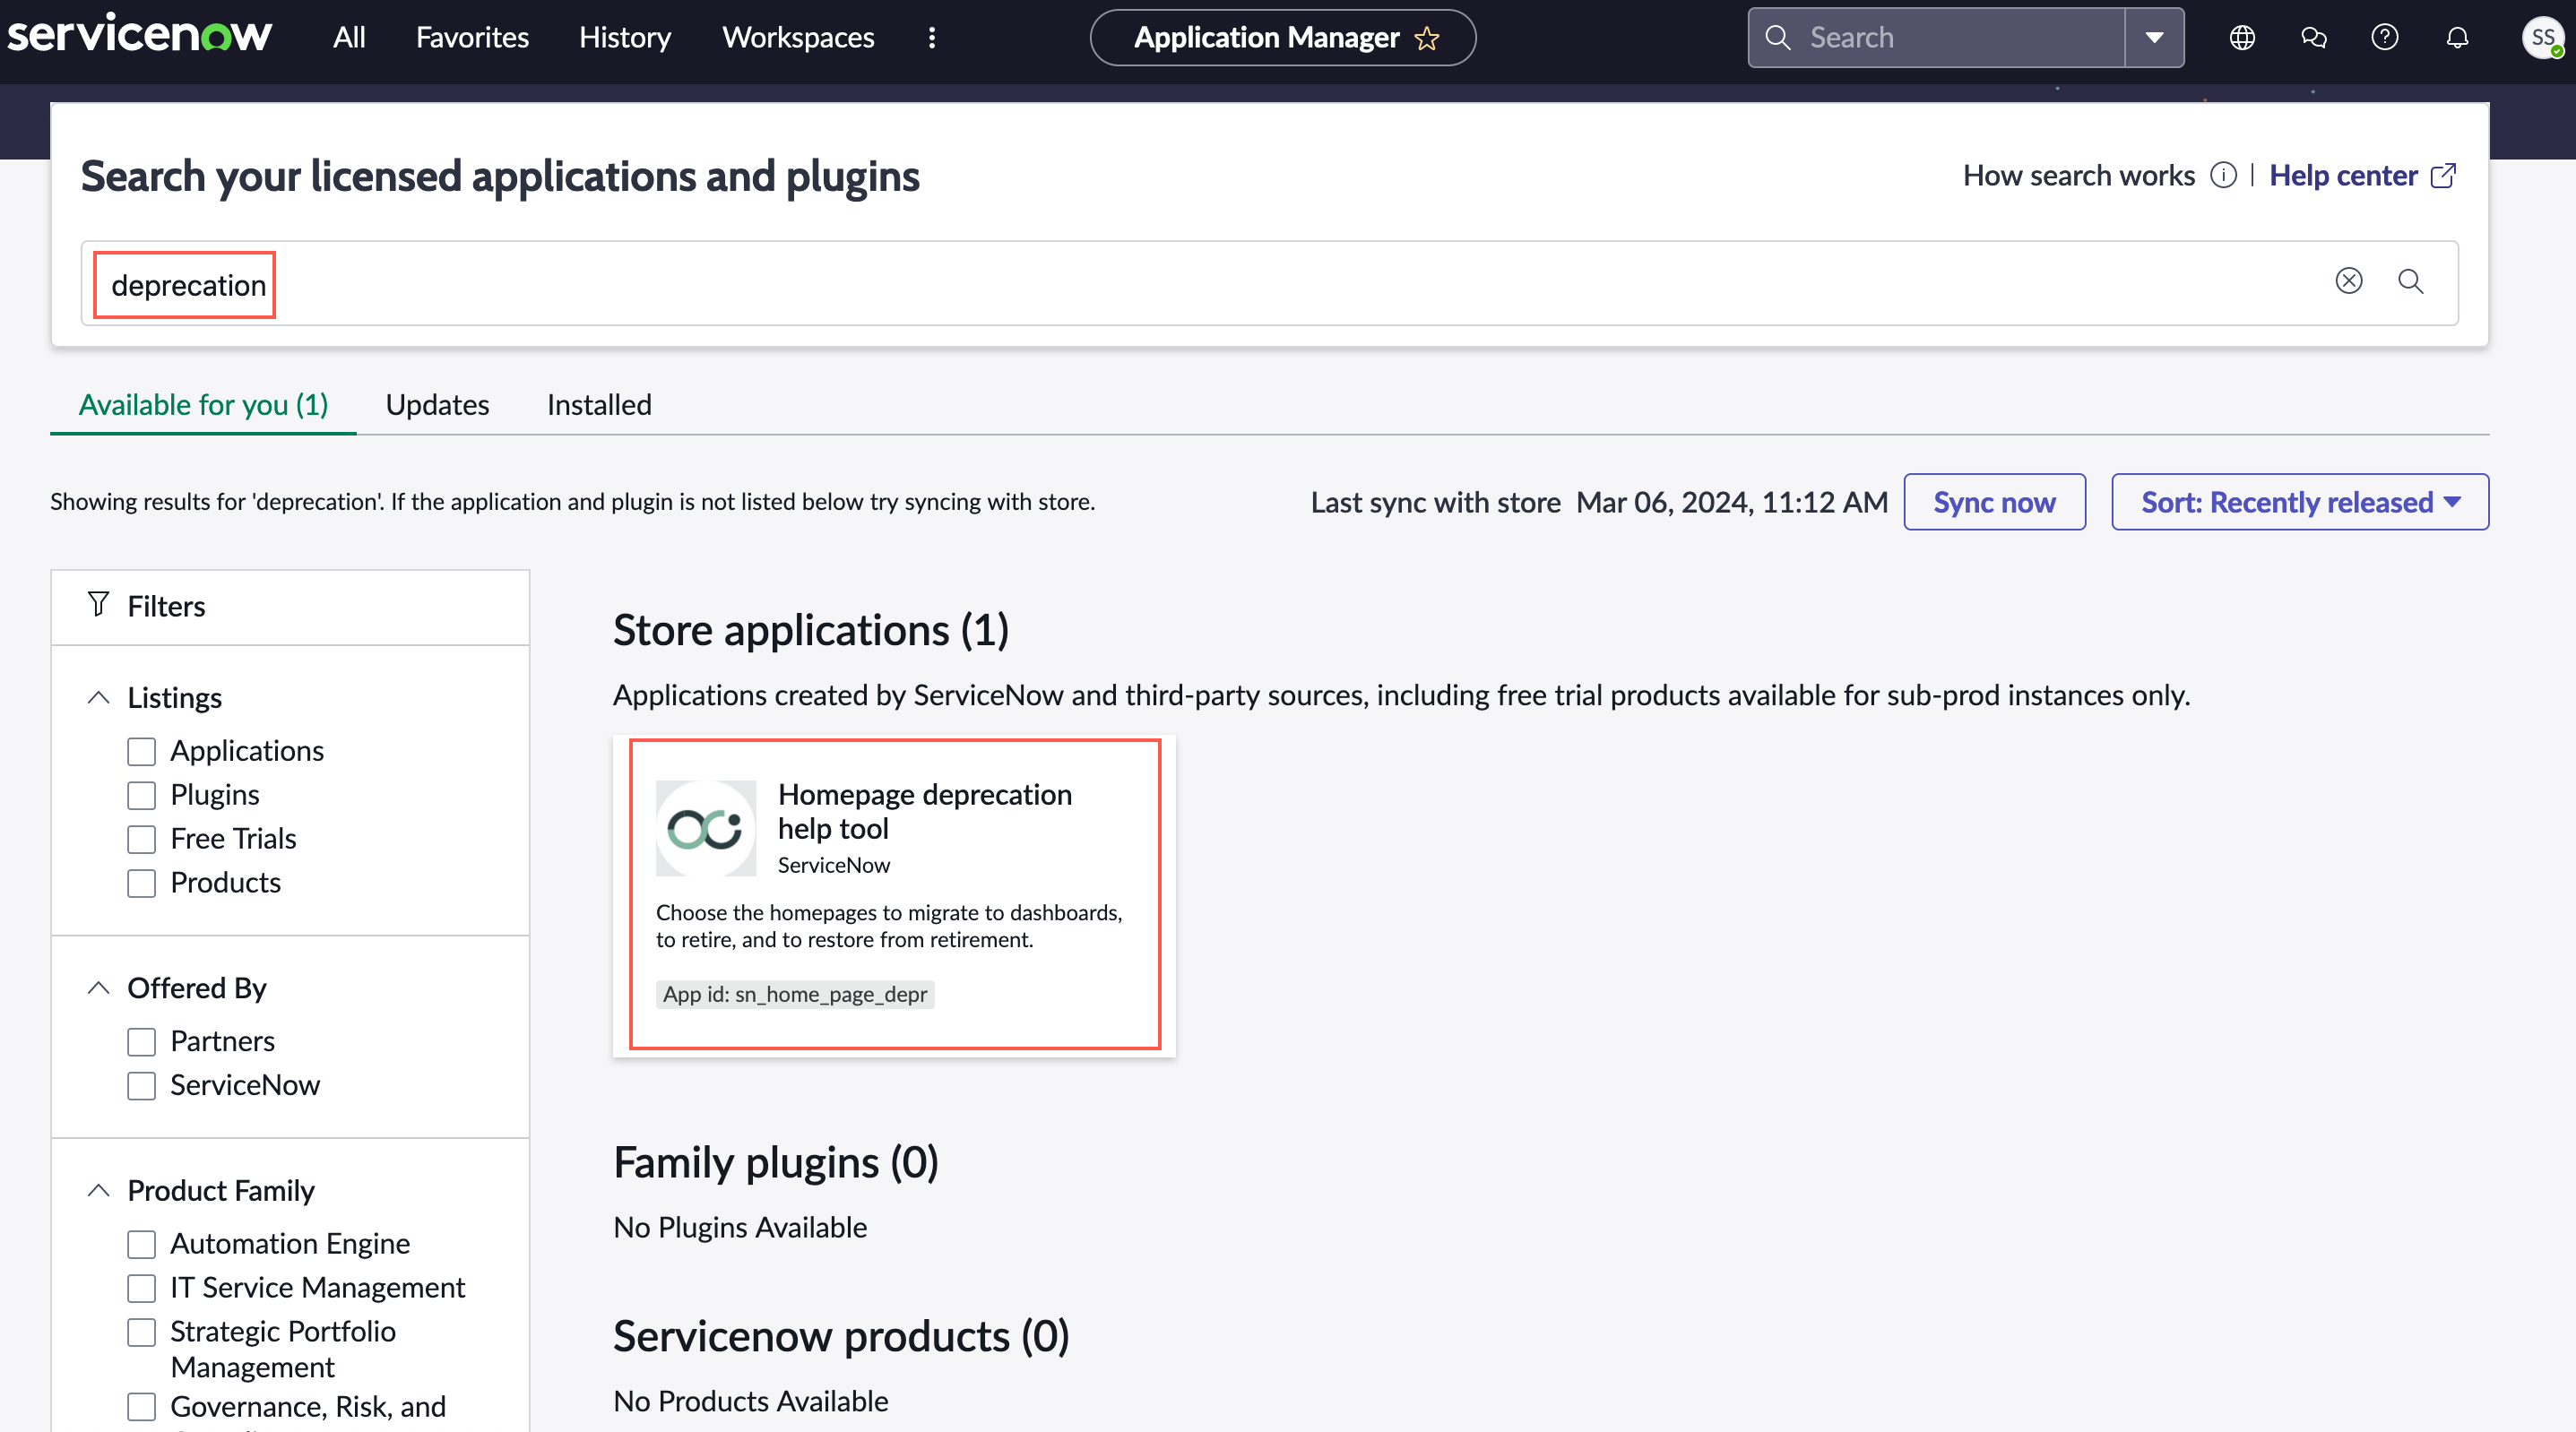Click the App id: sn_home_page_depr tag

tap(795, 994)
